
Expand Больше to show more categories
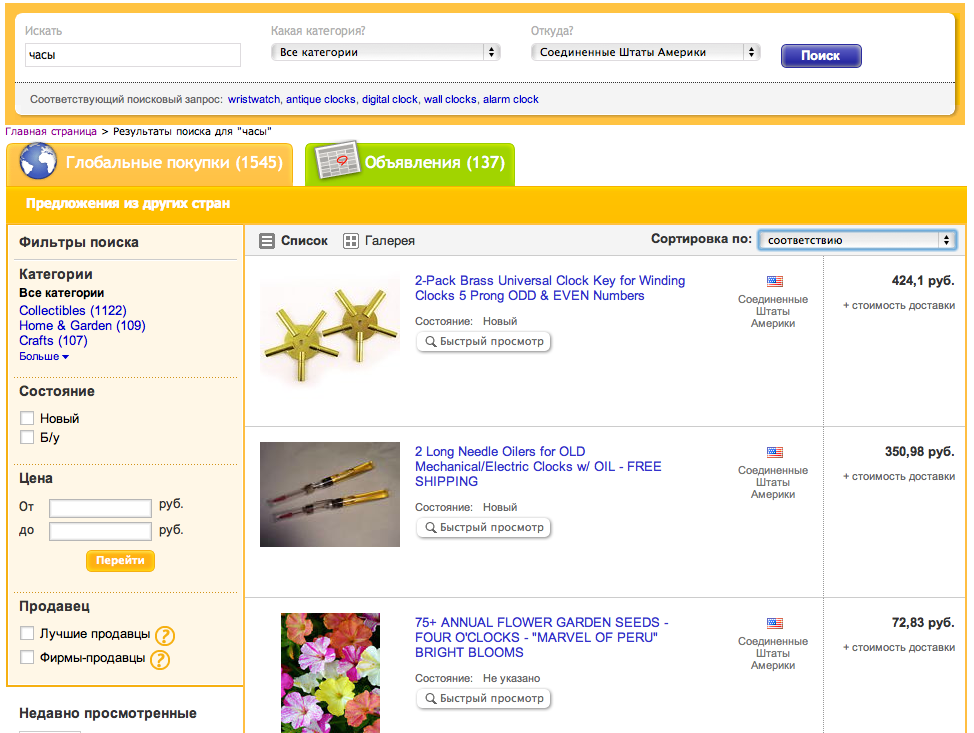44,356
